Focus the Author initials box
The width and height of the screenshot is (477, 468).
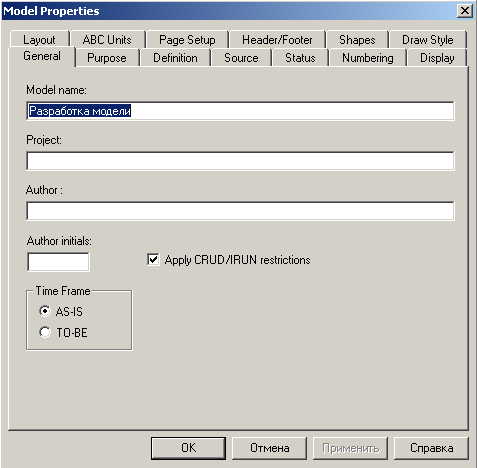pos(58,262)
